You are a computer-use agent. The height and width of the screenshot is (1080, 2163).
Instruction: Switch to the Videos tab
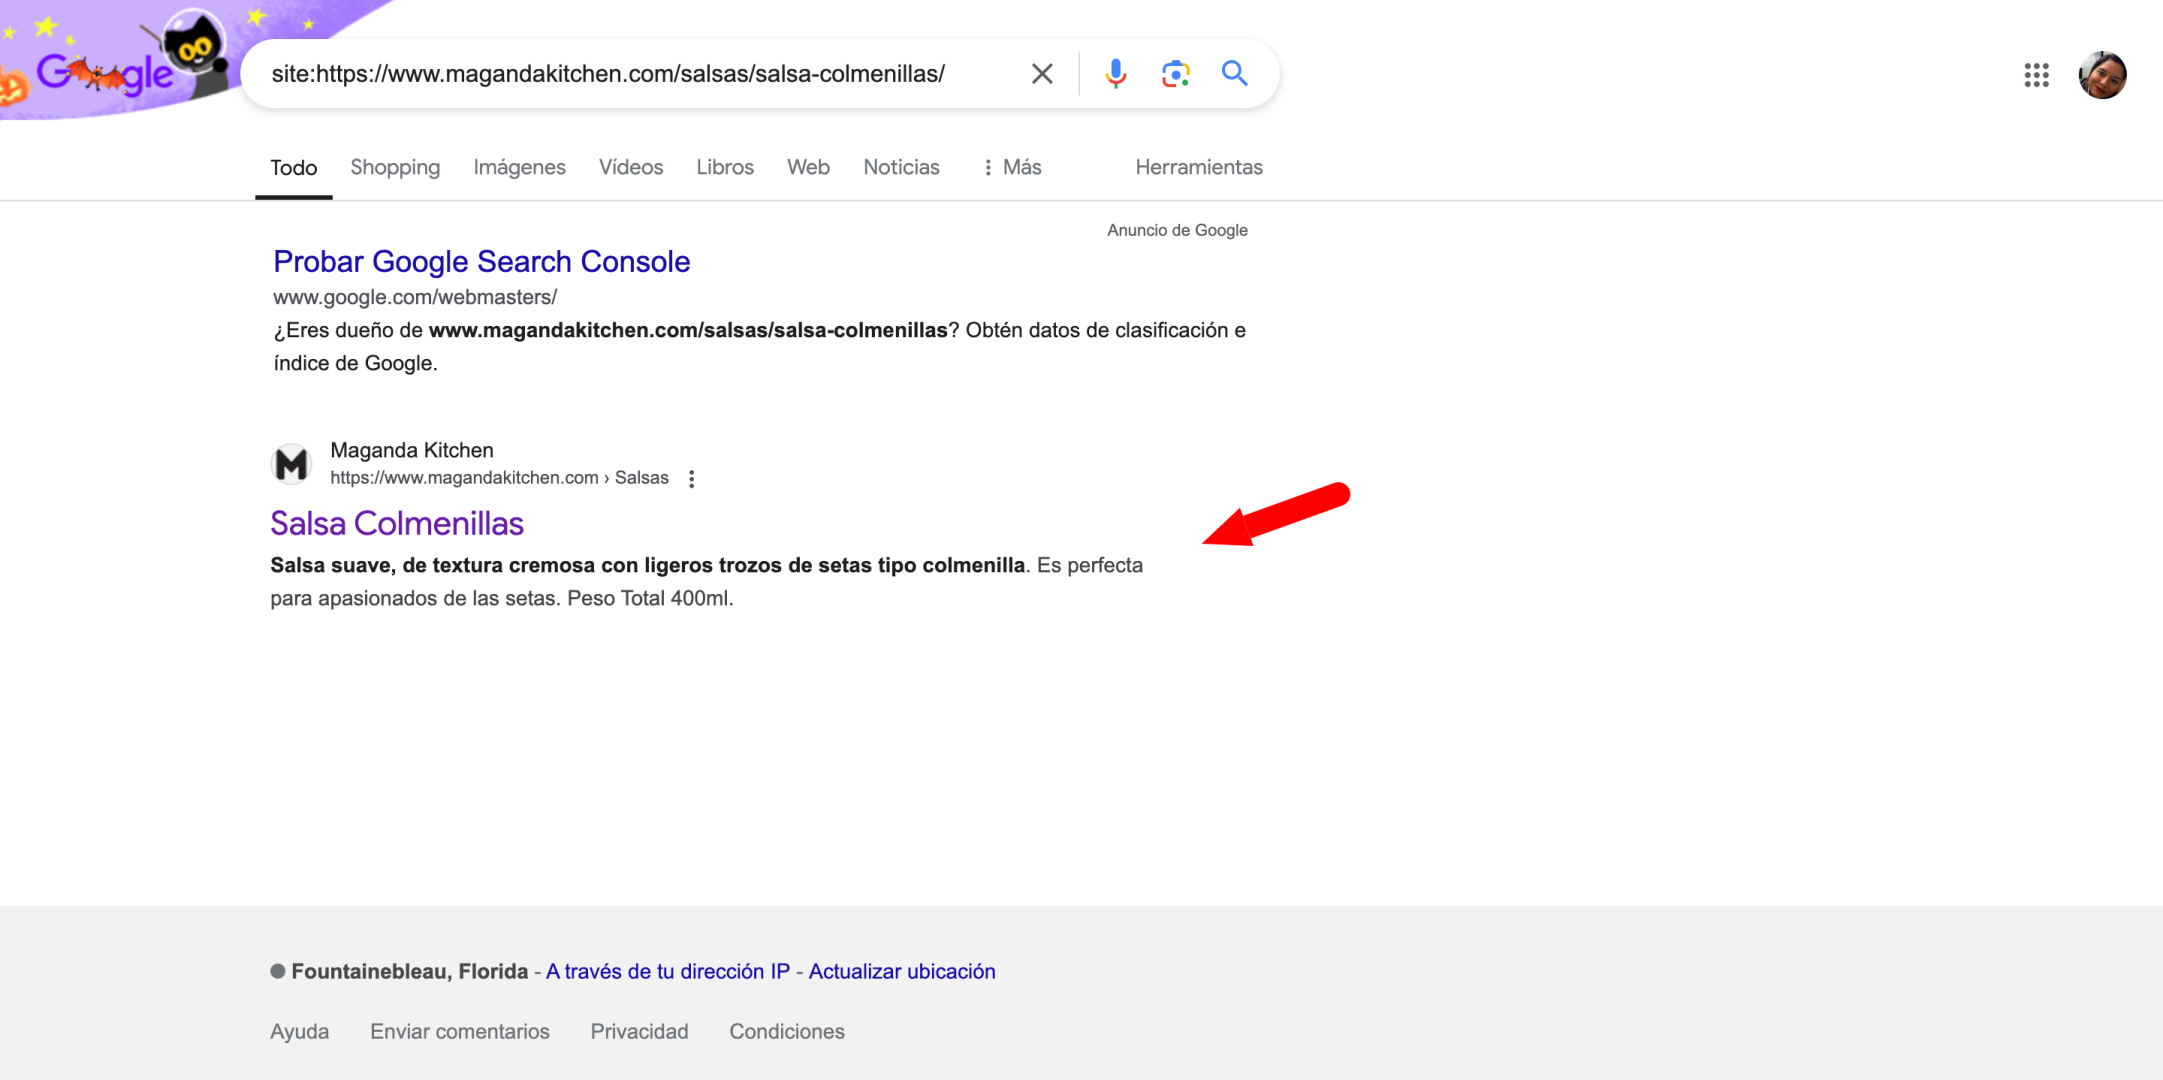point(631,168)
